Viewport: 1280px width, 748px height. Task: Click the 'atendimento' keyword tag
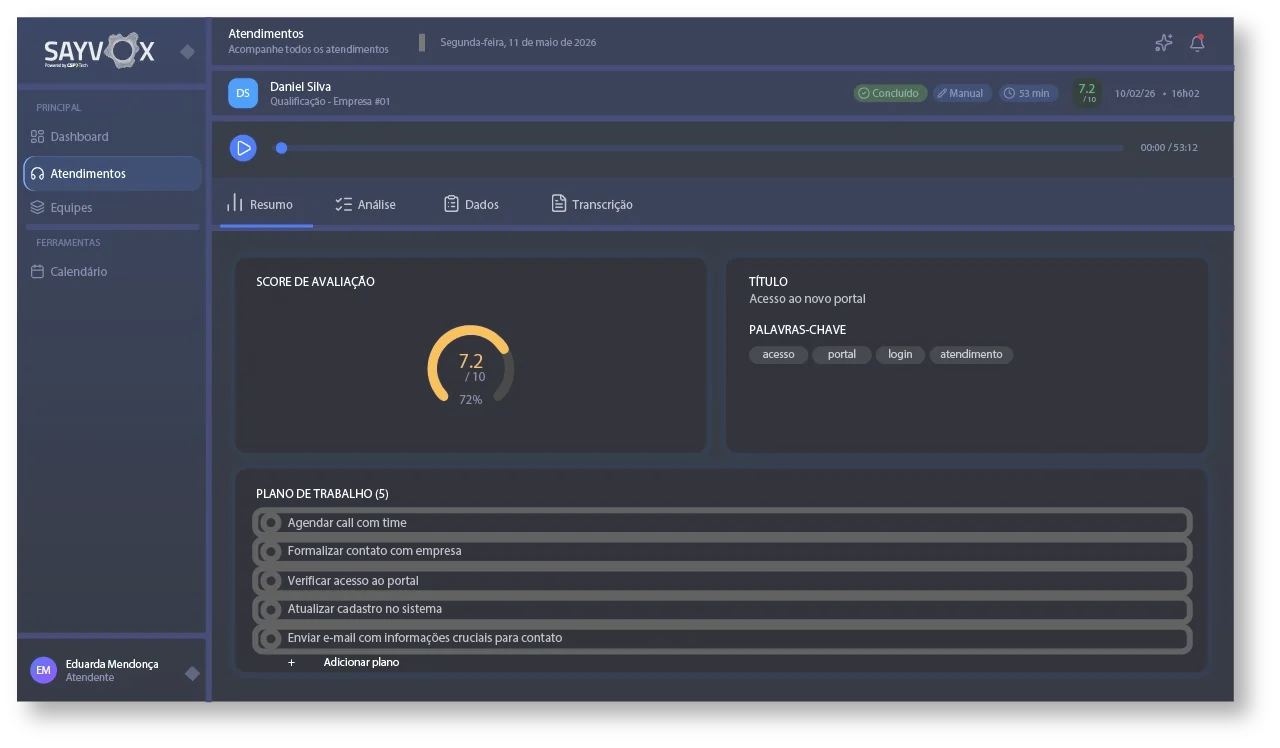971,354
